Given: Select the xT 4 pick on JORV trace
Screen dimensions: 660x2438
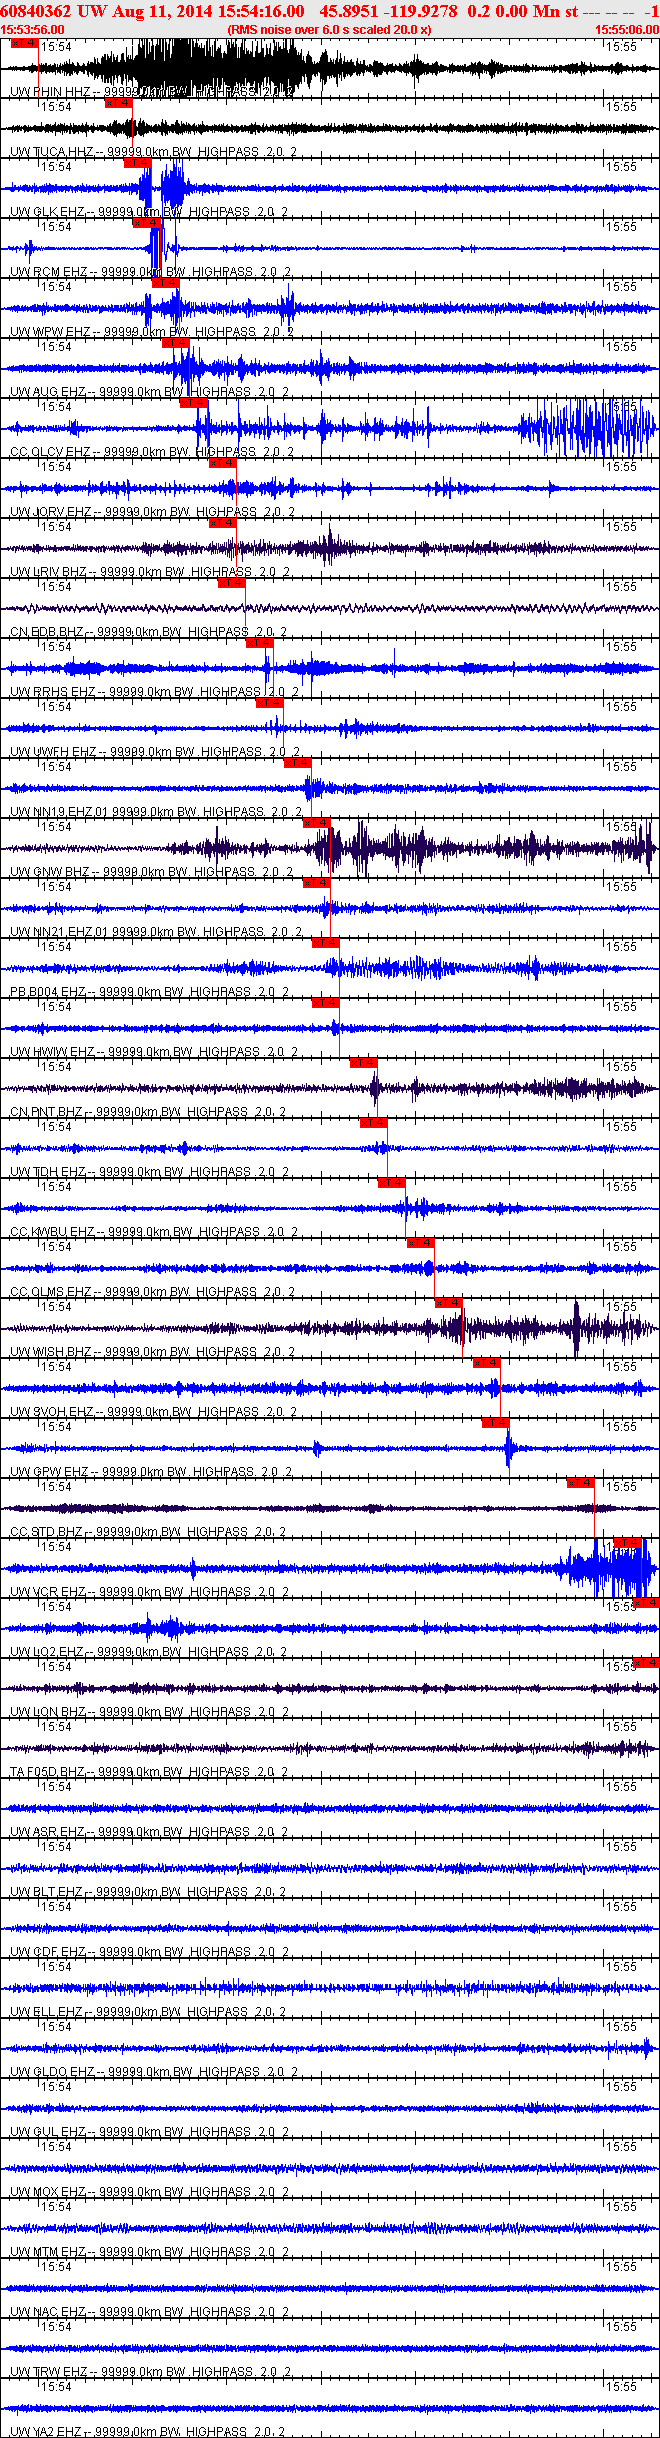Looking at the screenshot, I should point(222,463).
